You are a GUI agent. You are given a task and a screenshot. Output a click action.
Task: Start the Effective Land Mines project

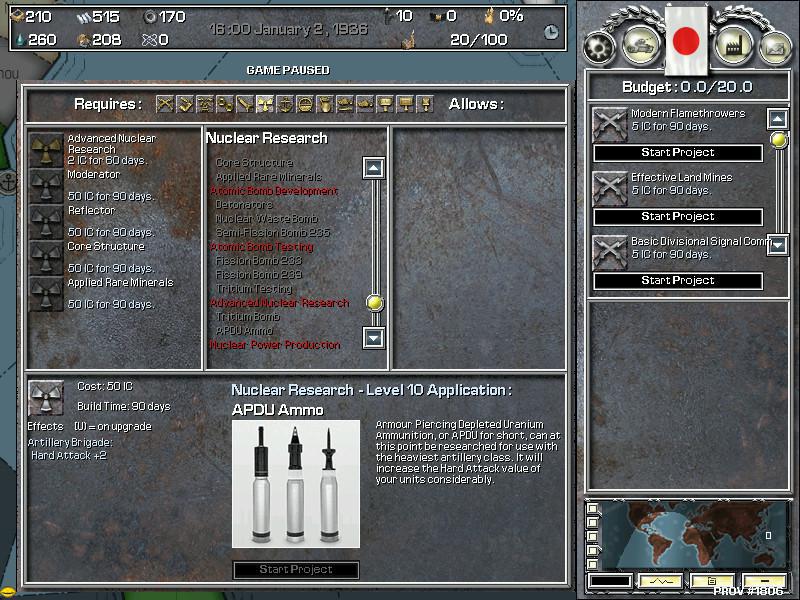(x=677, y=217)
